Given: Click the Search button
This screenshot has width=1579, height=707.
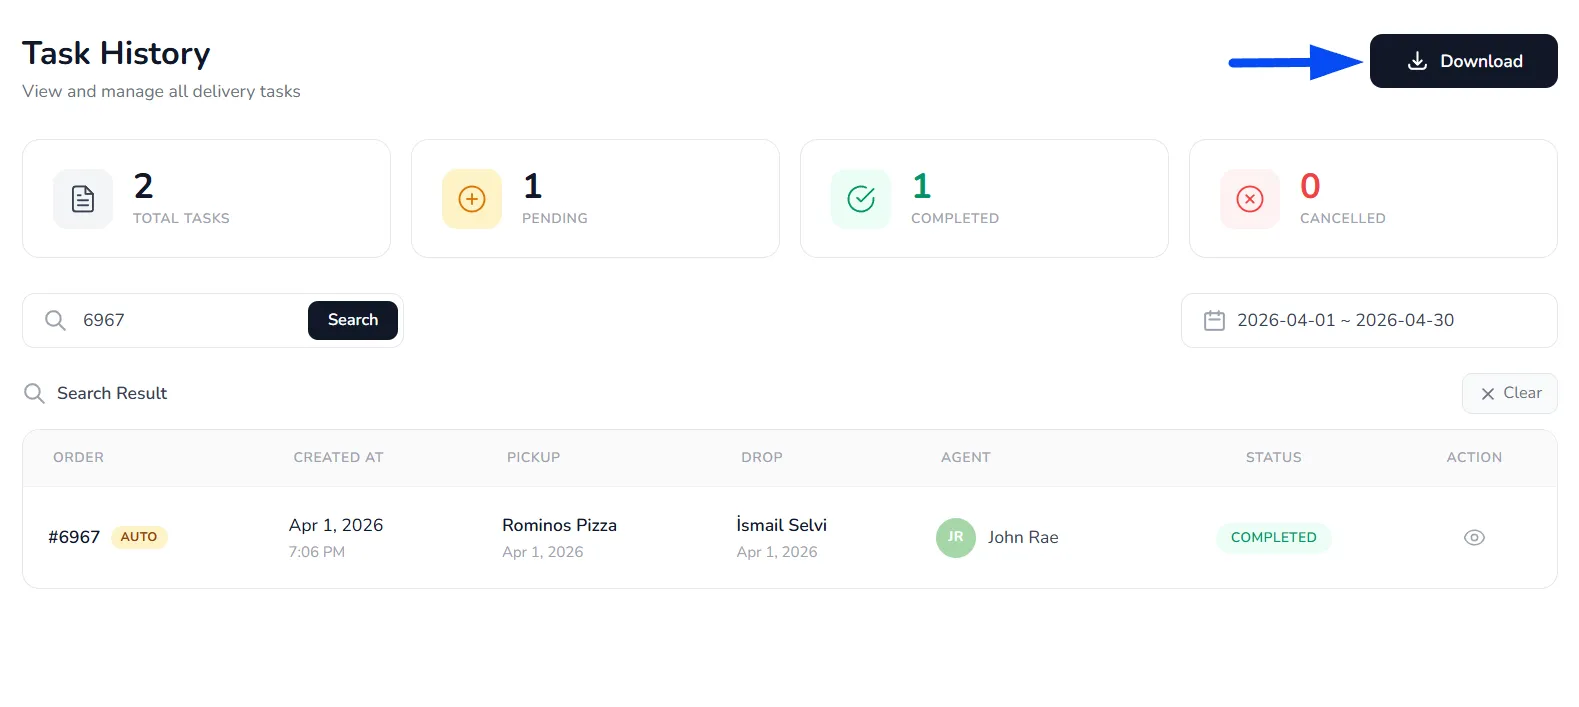Looking at the screenshot, I should point(353,320).
